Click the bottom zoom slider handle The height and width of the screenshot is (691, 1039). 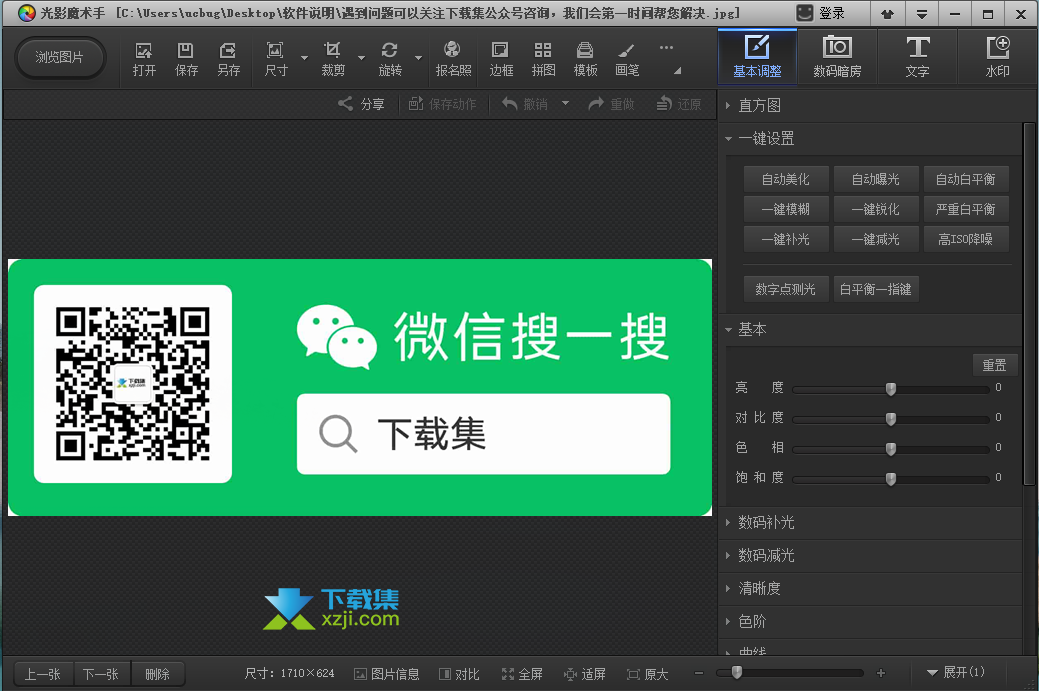pyautogui.click(x=737, y=672)
